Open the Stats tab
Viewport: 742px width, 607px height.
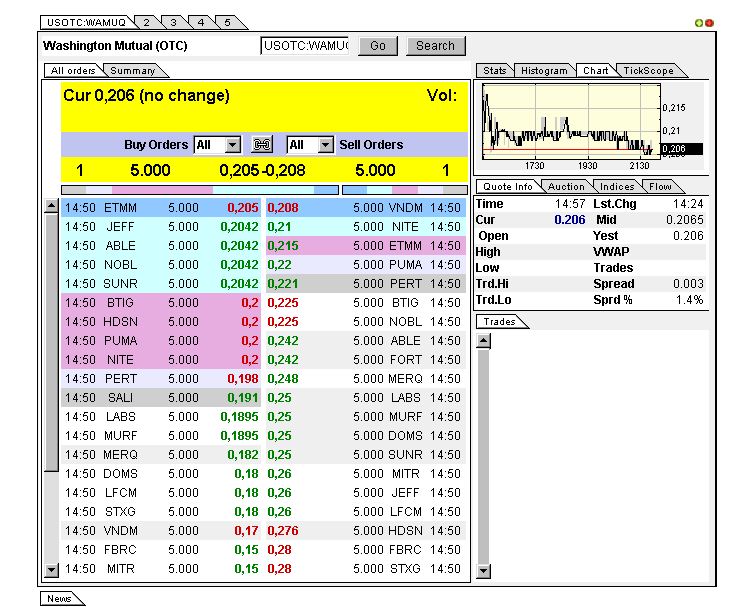click(495, 70)
